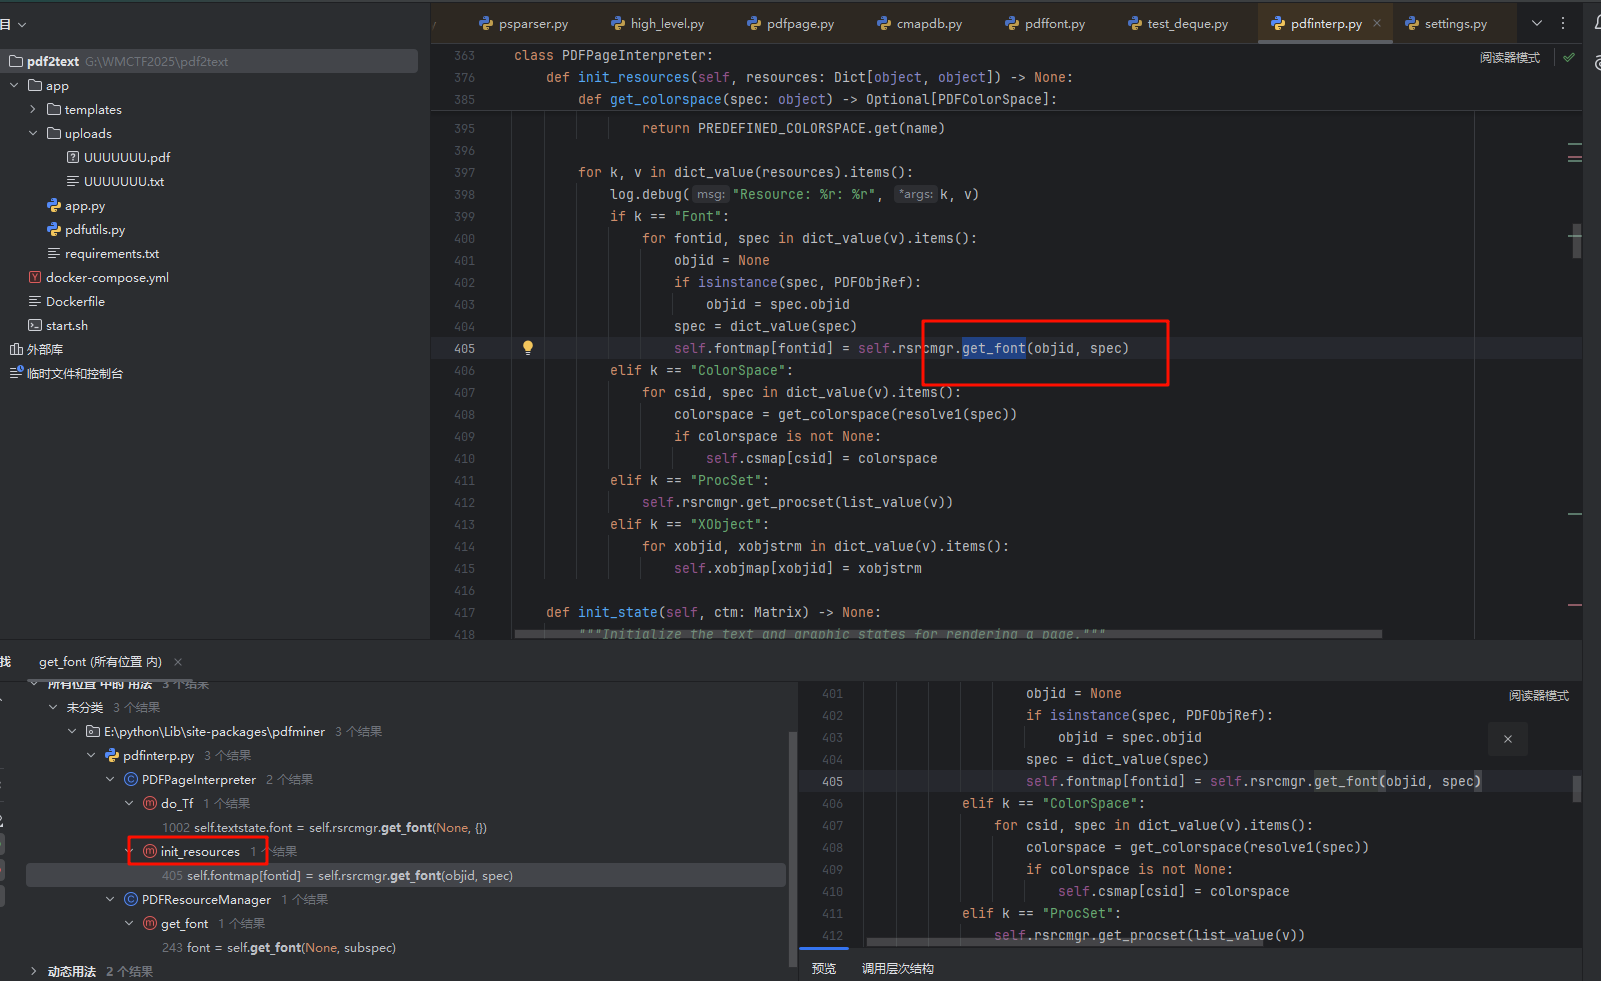Click the red marker near the error stripe bottom
The height and width of the screenshot is (981, 1601).
1575,605
